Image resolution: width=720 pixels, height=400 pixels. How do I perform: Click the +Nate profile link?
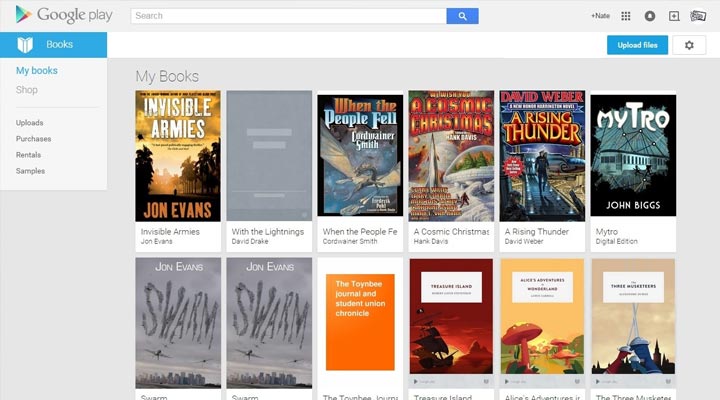pyautogui.click(x=600, y=16)
